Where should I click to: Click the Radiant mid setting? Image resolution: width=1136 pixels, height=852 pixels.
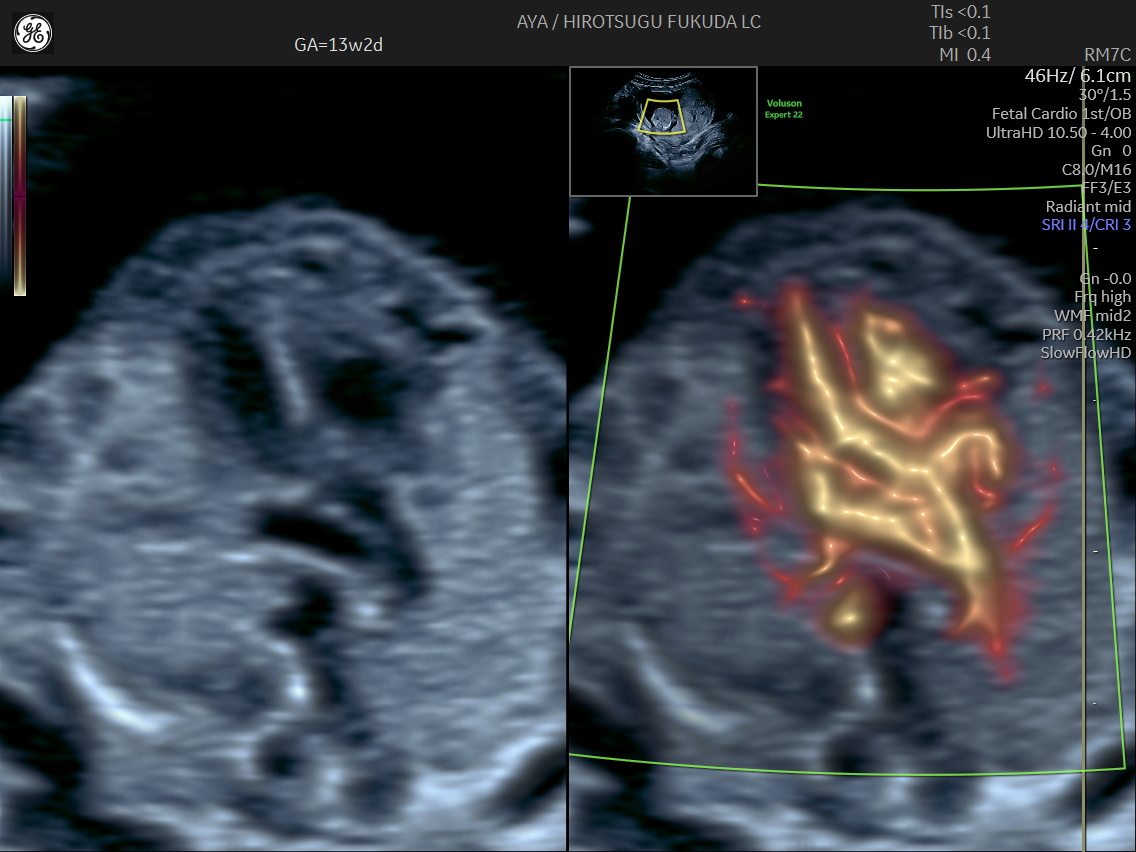point(1088,207)
